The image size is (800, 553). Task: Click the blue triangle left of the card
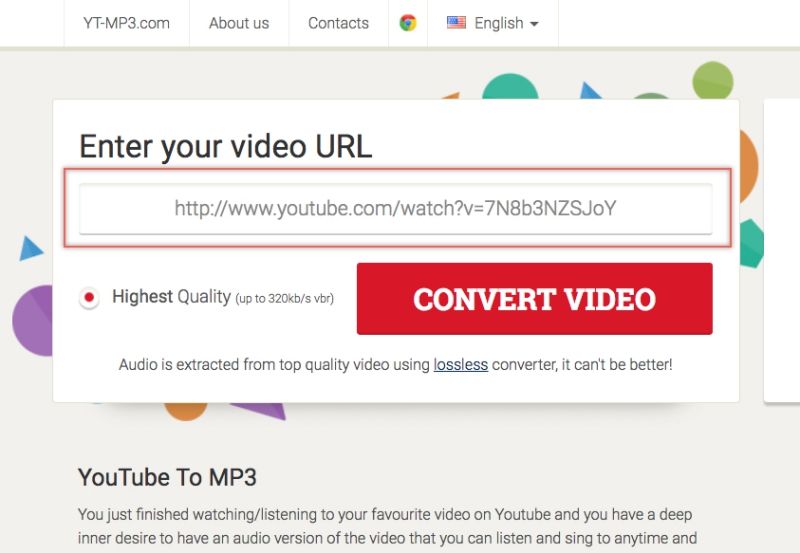click(30, 248)
